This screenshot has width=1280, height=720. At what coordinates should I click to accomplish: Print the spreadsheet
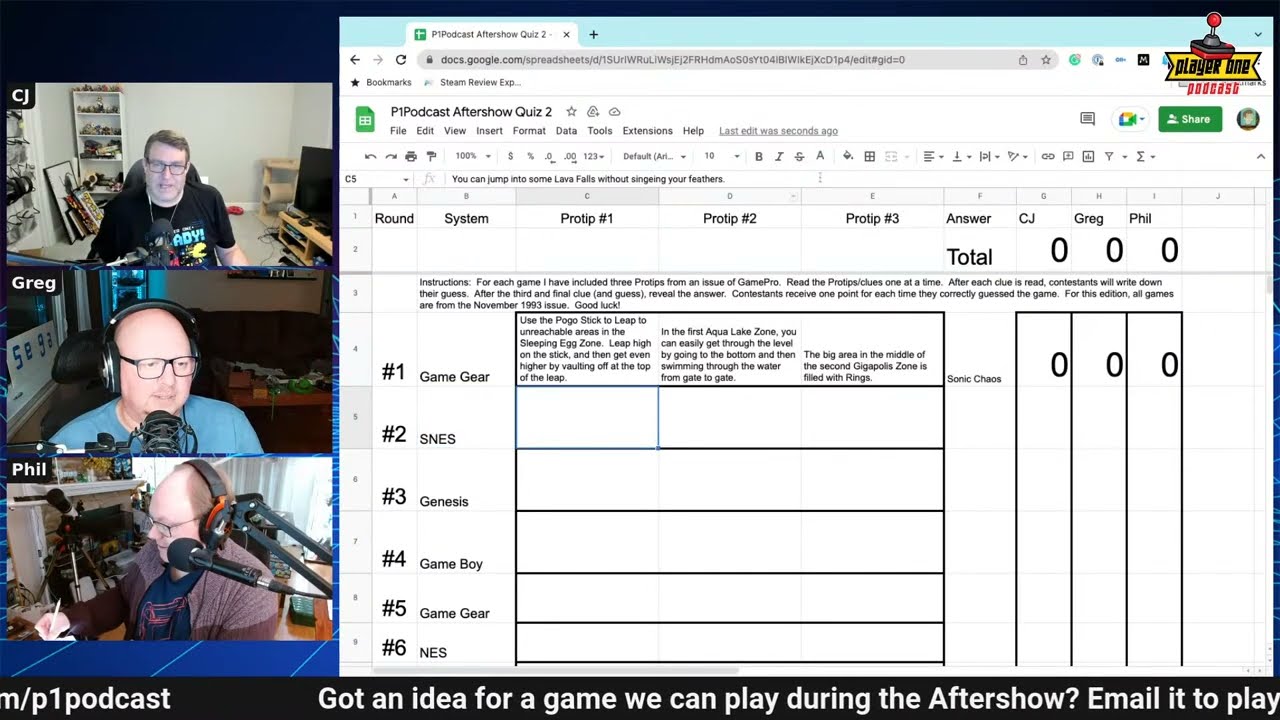[411, 156]
